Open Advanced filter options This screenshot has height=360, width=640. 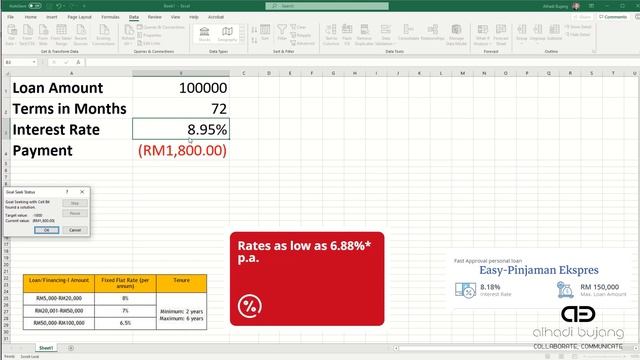303,43
